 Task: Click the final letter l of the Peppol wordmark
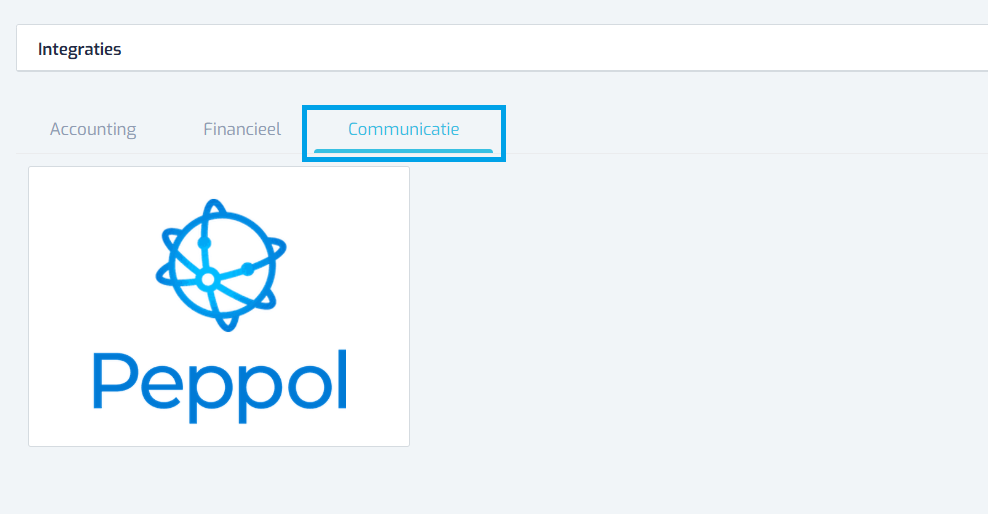(342, 379)
